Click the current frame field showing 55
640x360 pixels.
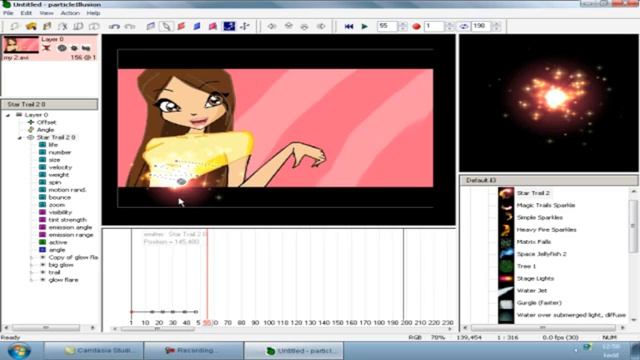[387, 26]
